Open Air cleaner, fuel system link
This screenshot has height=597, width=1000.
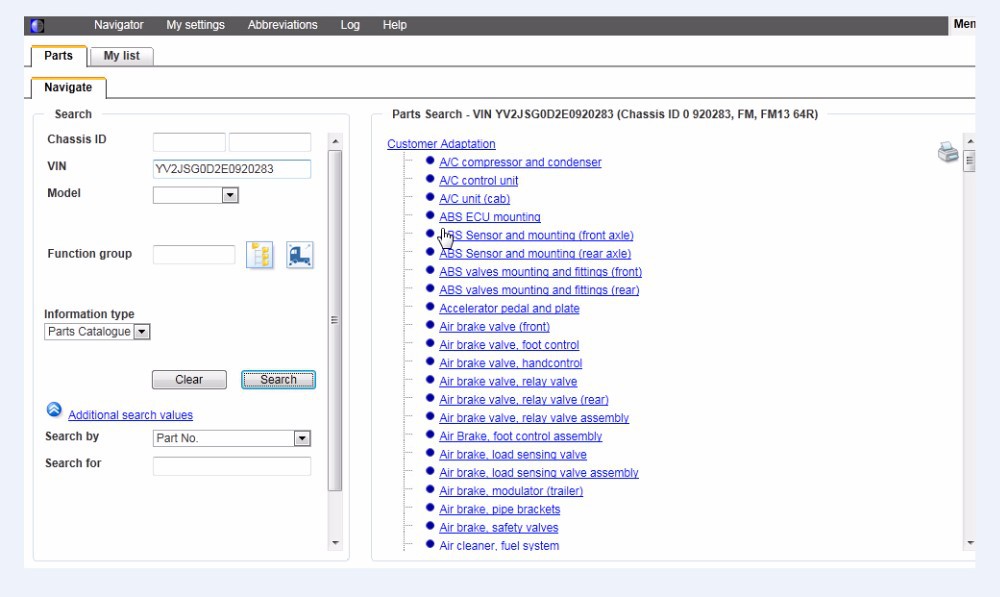499,546
